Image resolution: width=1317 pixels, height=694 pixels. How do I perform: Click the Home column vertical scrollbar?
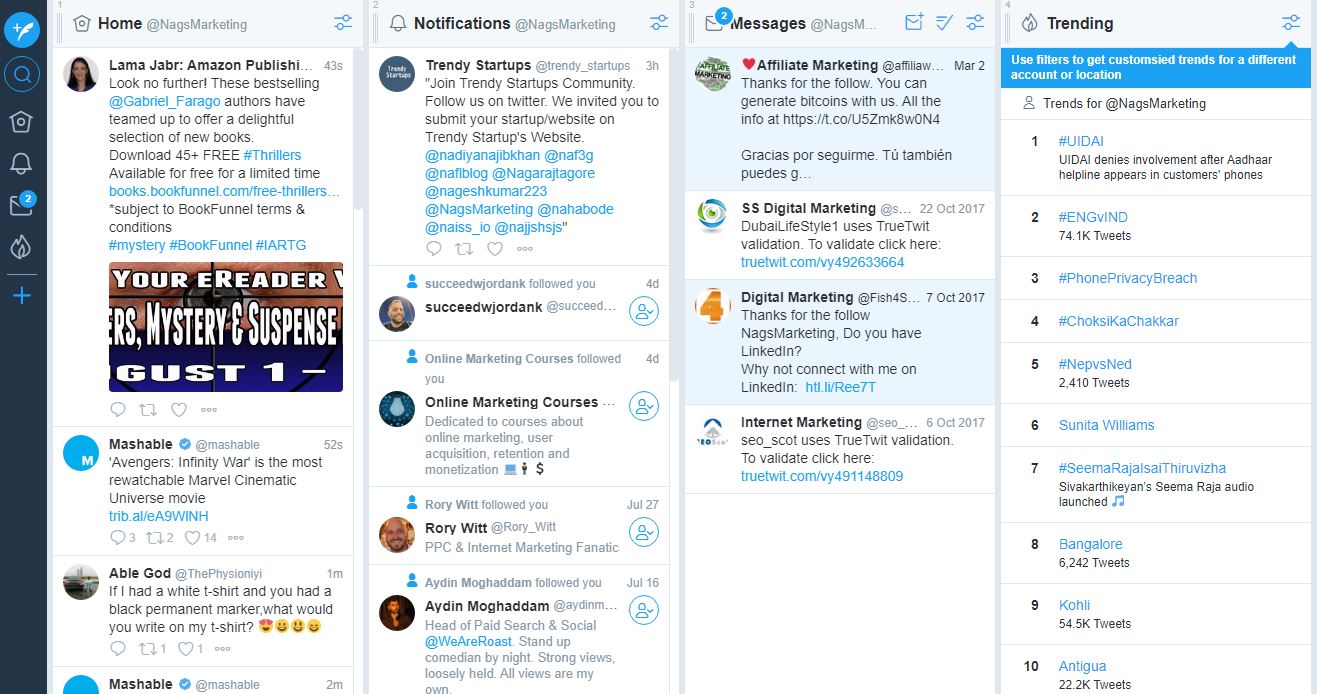[358, 128]
